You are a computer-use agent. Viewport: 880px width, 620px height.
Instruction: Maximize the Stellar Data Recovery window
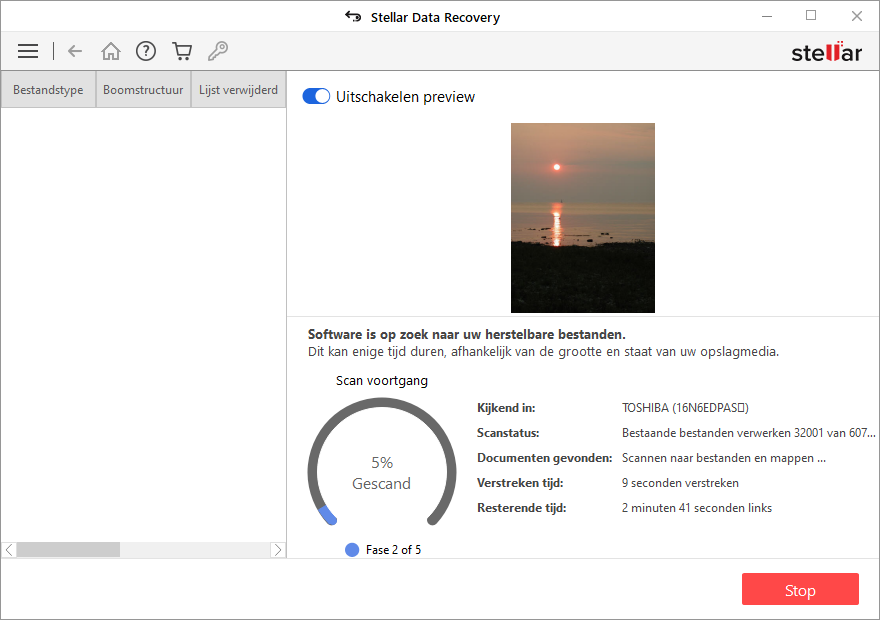[x=811, y=16]
